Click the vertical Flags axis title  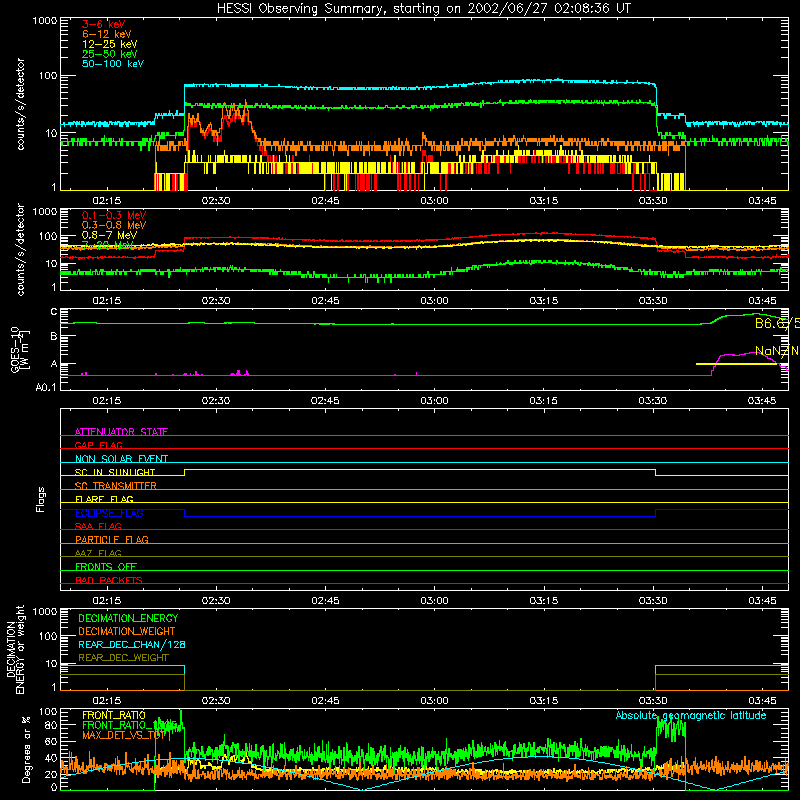(x=41, y=499)
